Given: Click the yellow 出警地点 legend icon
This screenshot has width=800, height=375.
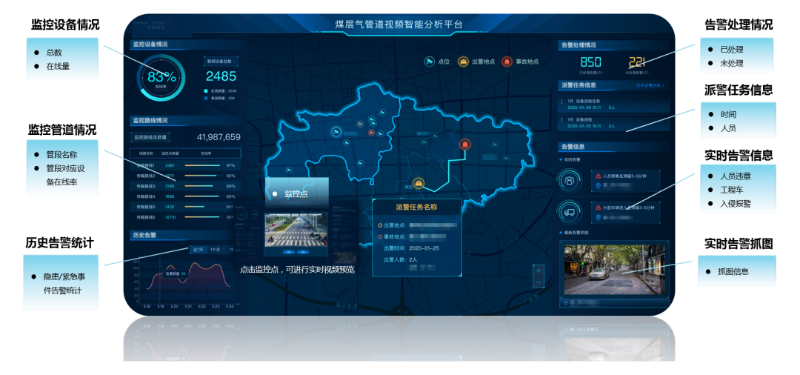Looking at the screenshot, I should [462, 62].
